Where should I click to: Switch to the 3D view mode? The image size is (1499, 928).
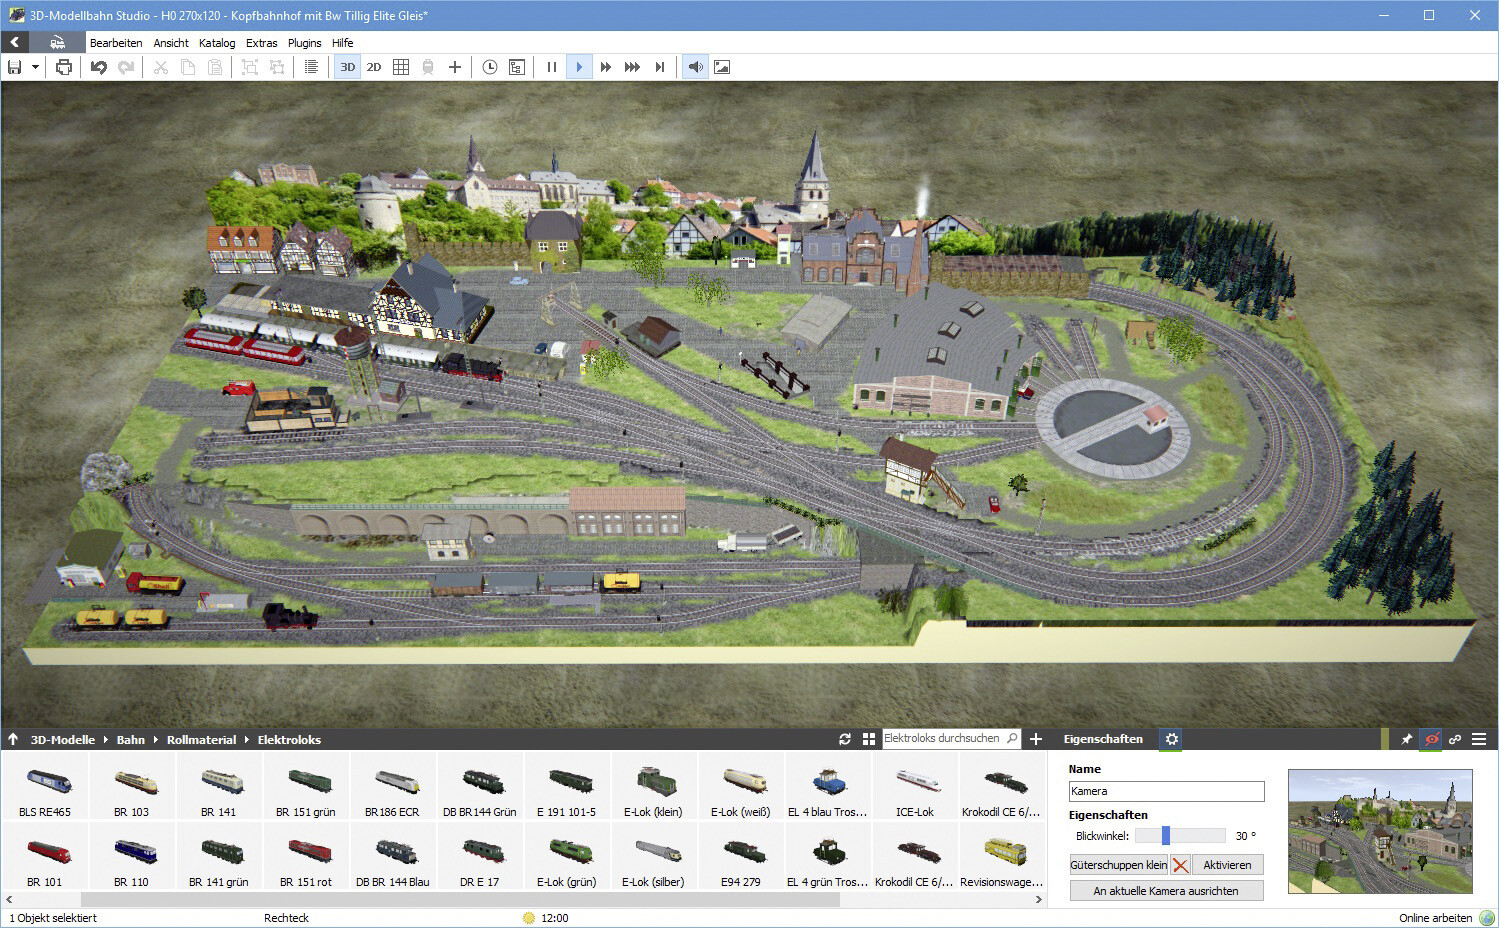coord(347,67)
